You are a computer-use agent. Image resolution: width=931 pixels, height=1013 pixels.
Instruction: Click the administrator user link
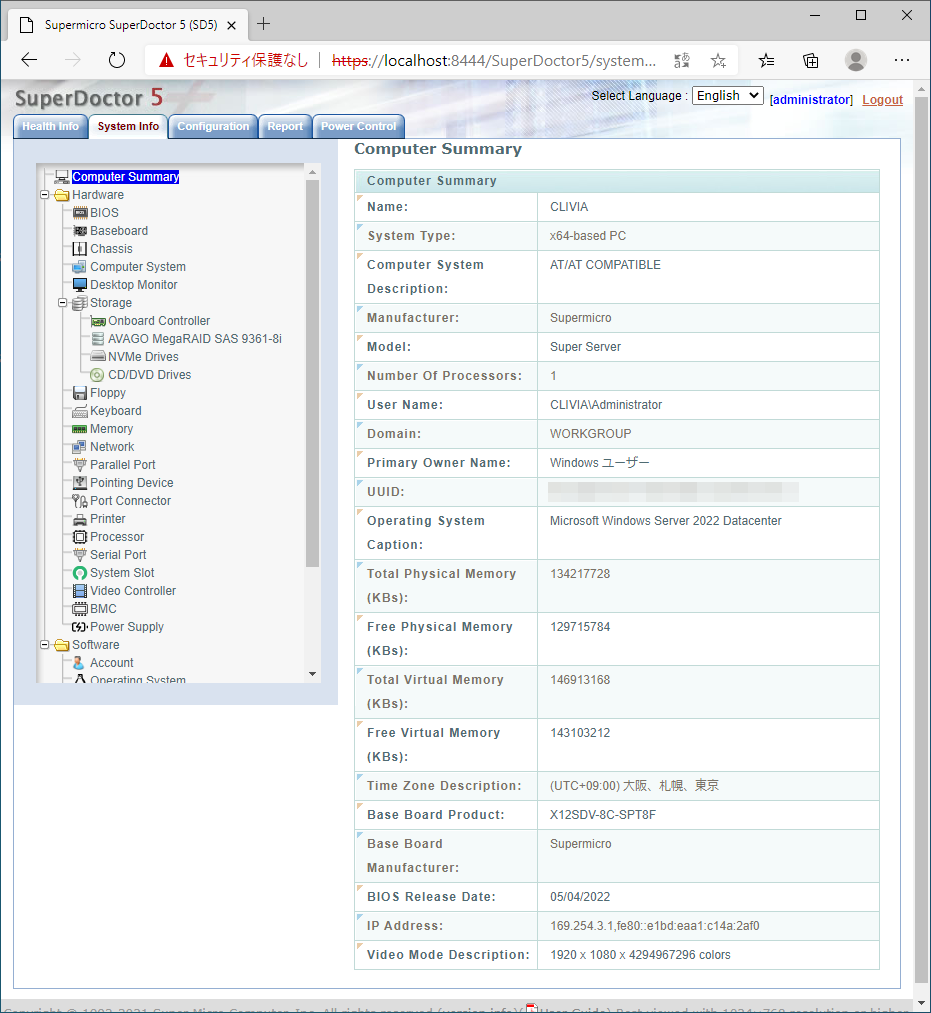click(x=811, y=99)
